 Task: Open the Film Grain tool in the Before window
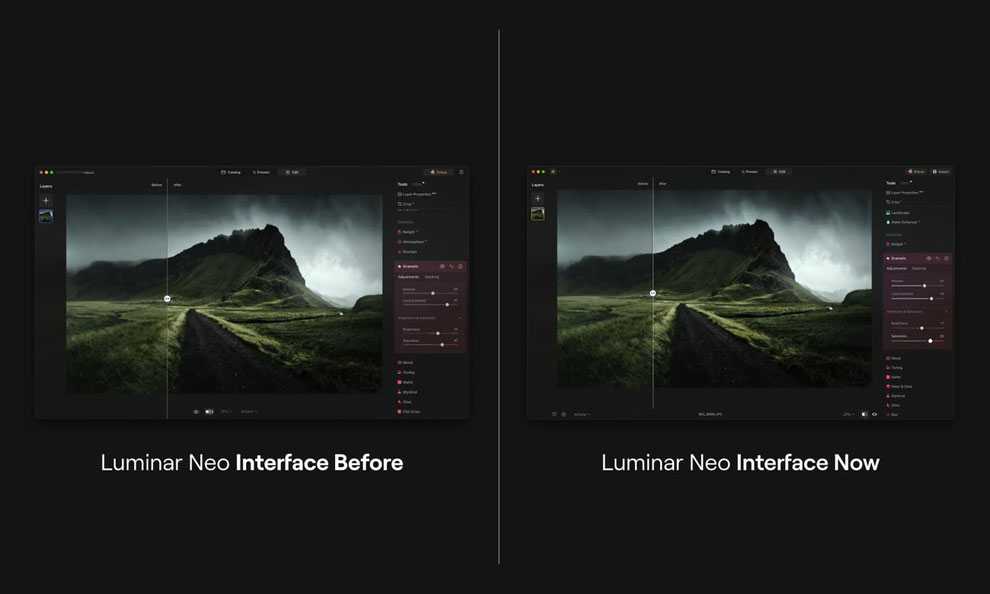(409, 412)
